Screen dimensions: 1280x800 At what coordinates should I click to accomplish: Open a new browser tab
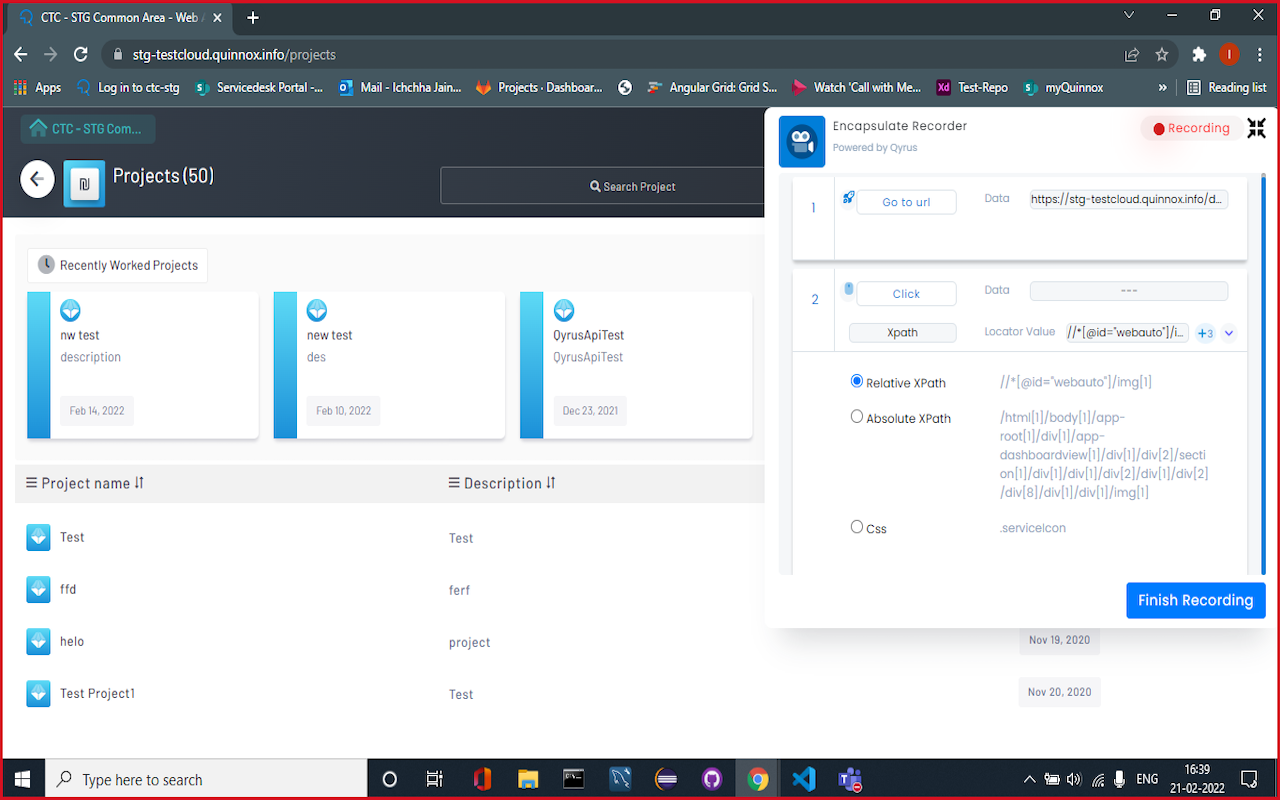pyautogui.click(x=253, y=18)
